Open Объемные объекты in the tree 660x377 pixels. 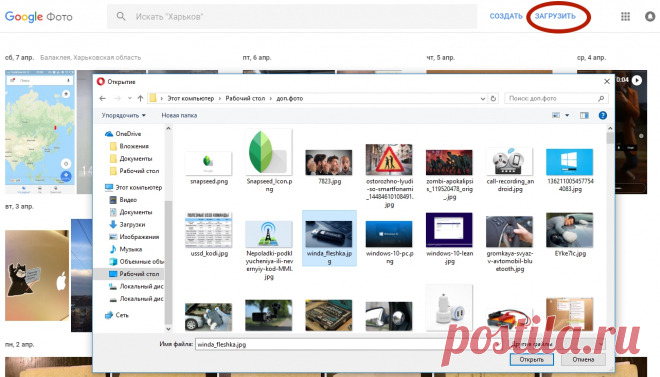[136, 261]
